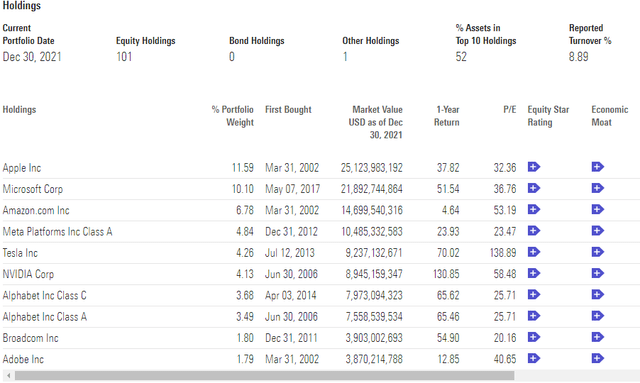640x383 pixels.
Task: Click Adobe Inc Economic Moat icon
Action: pos(597,358)
